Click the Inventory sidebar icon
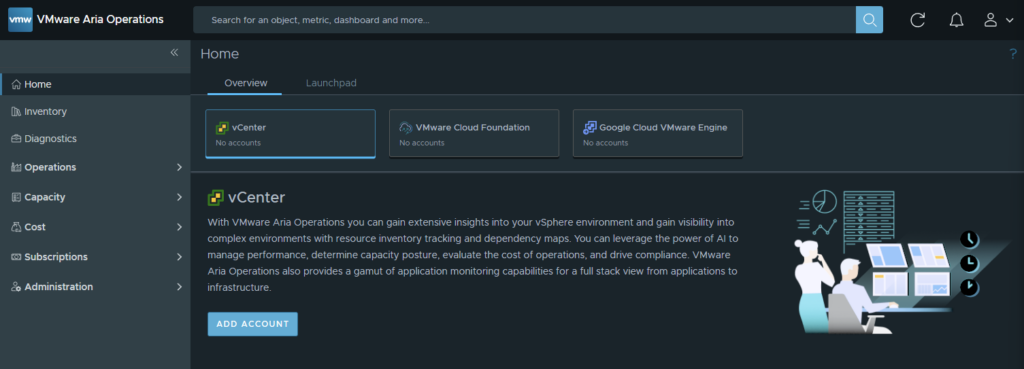1024x369 pixels. (16, 112)
